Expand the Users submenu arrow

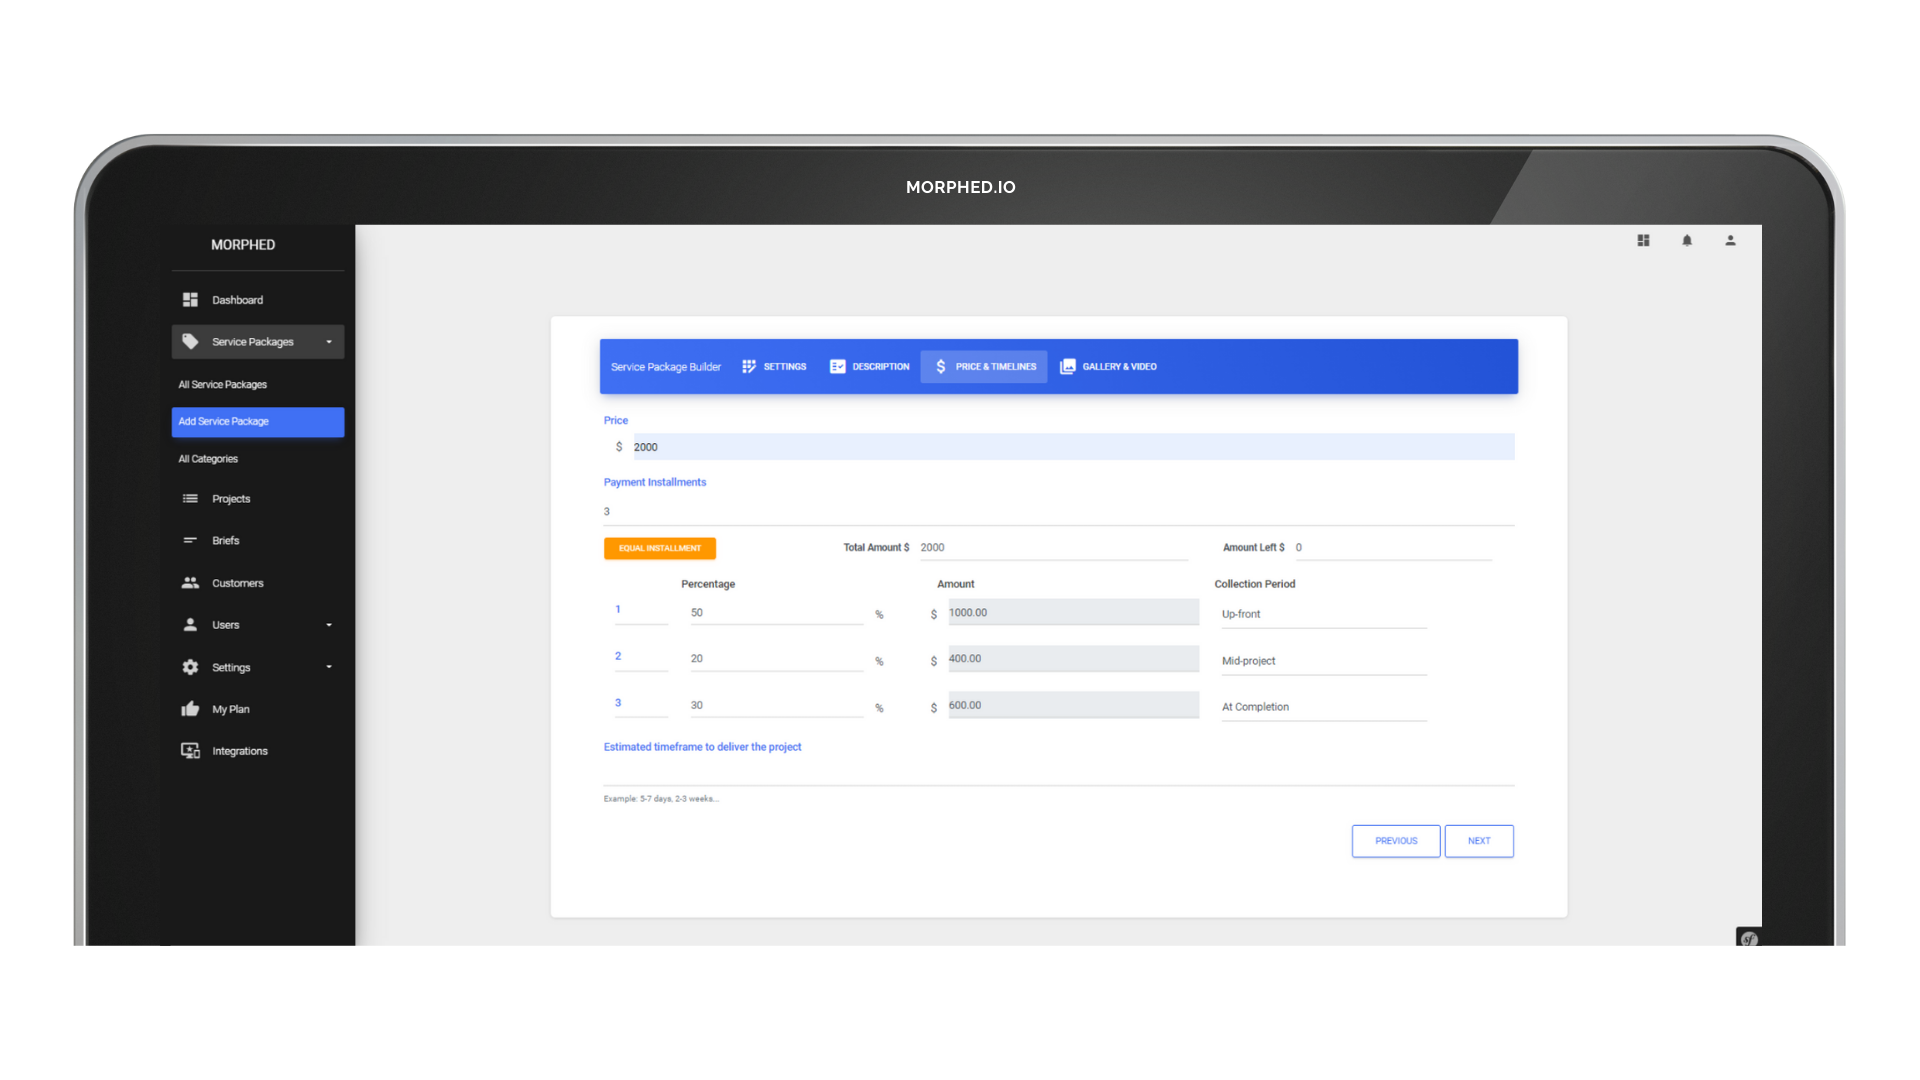329,625
